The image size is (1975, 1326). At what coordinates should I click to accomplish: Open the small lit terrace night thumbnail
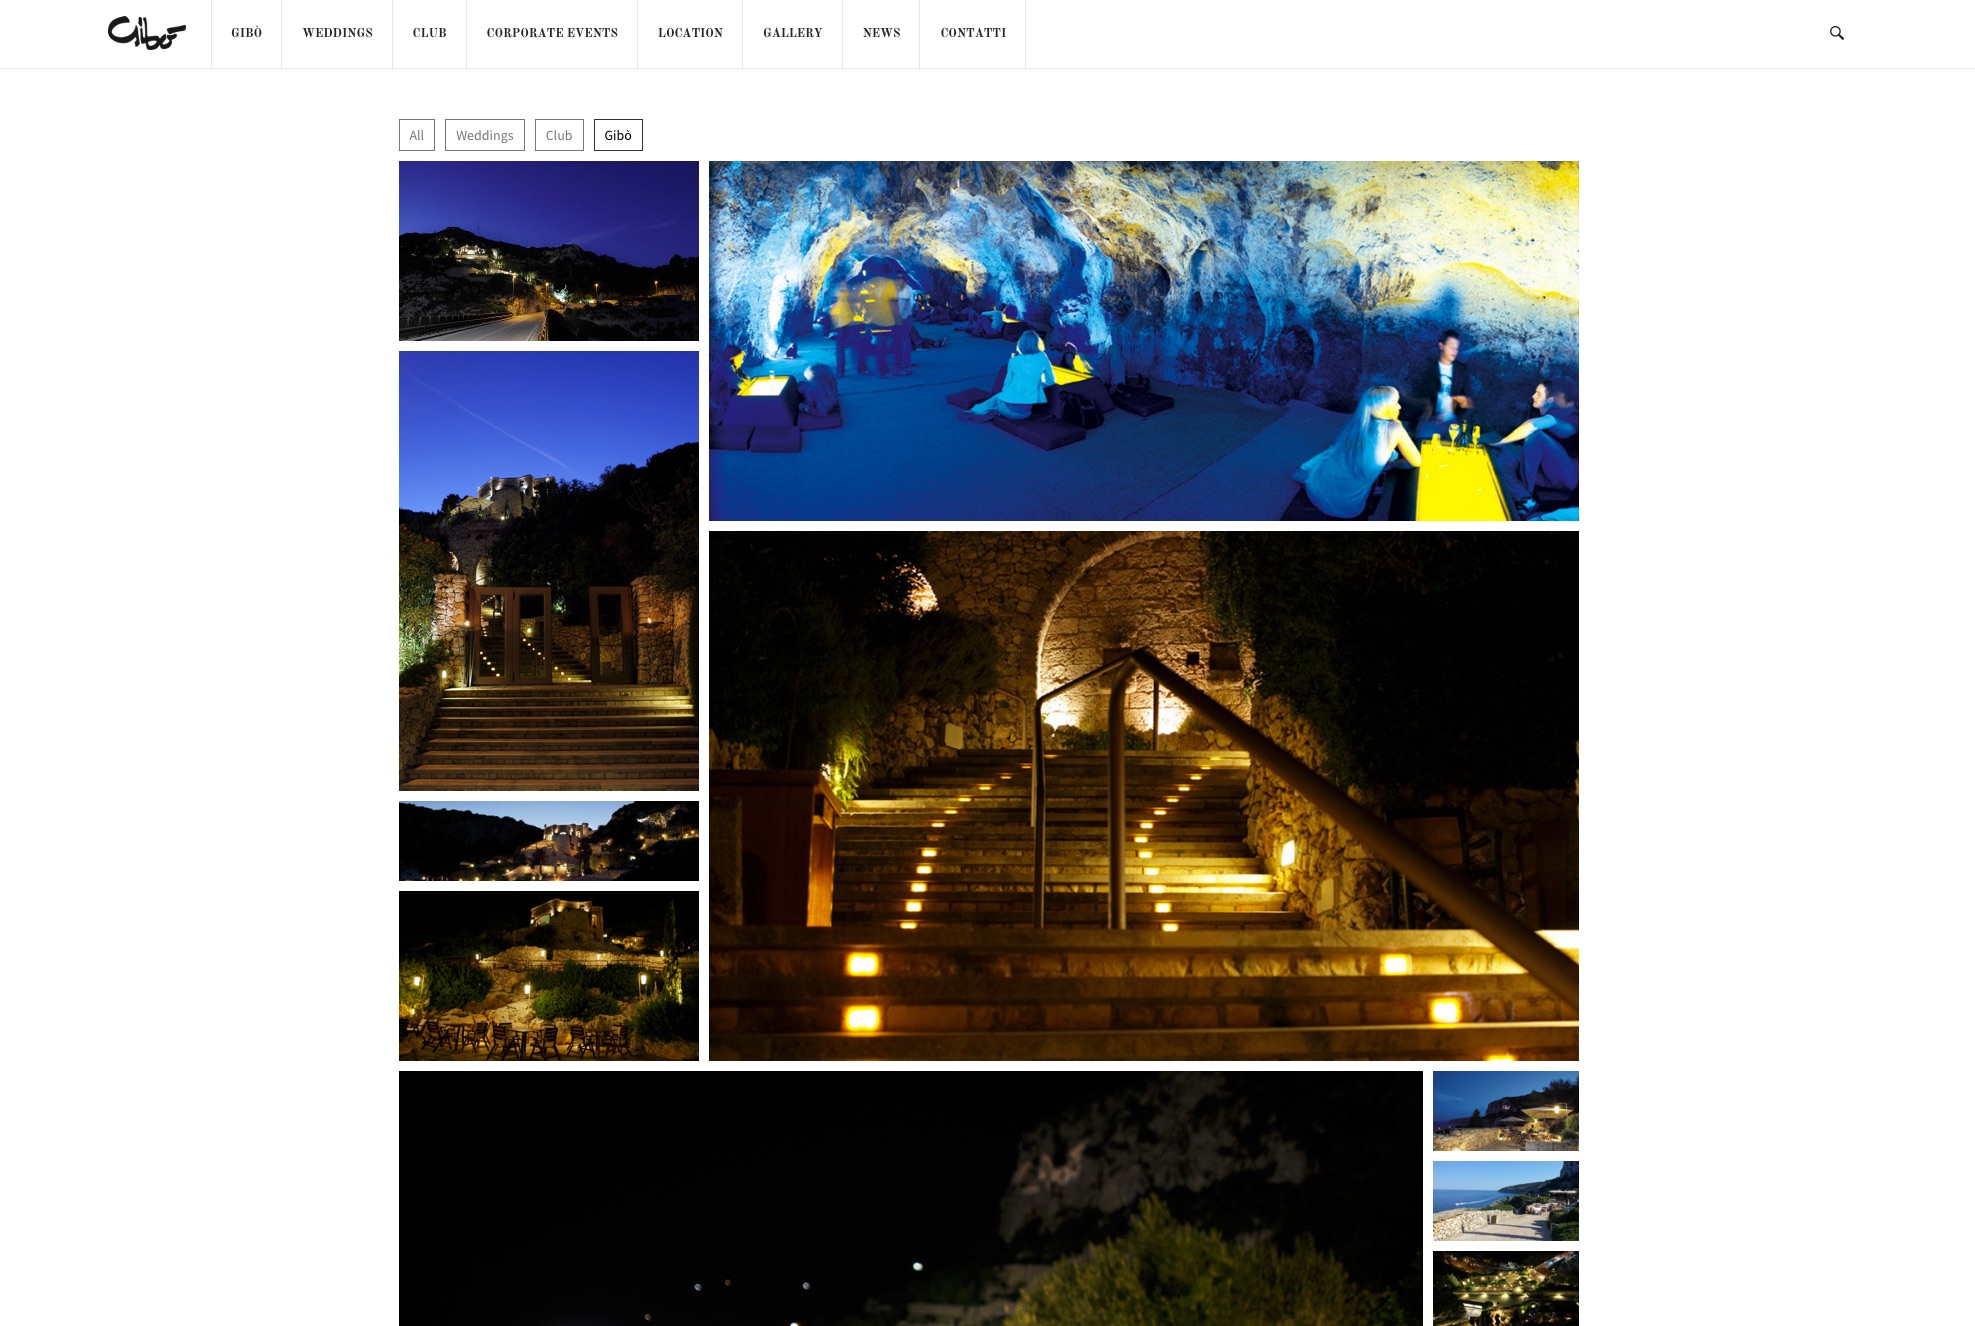click(x=1506, y=1288)
